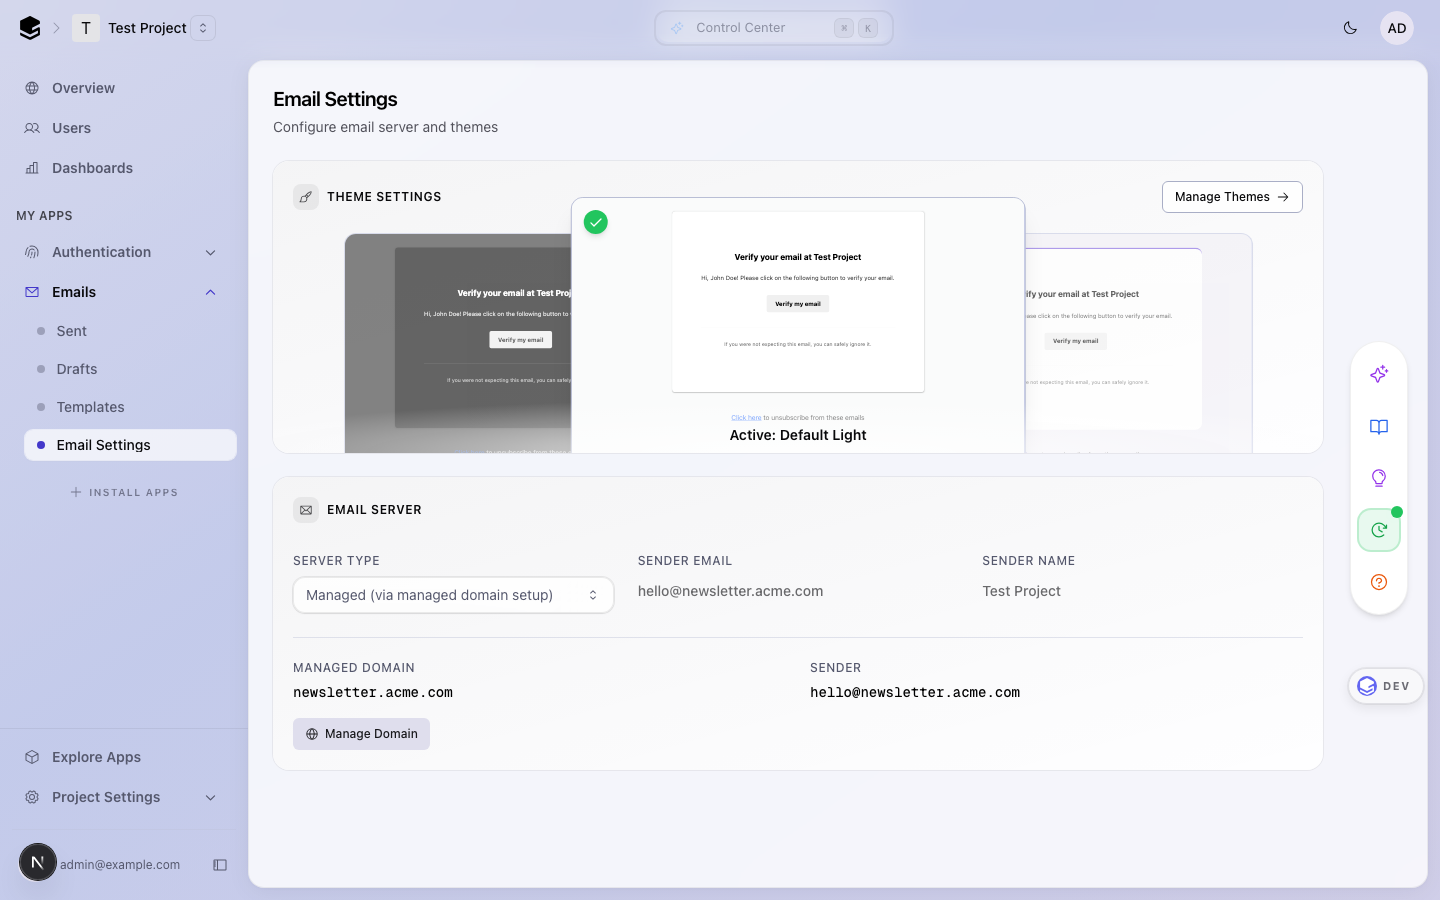Select the right-side purple theme preview

pos(1139,343)
